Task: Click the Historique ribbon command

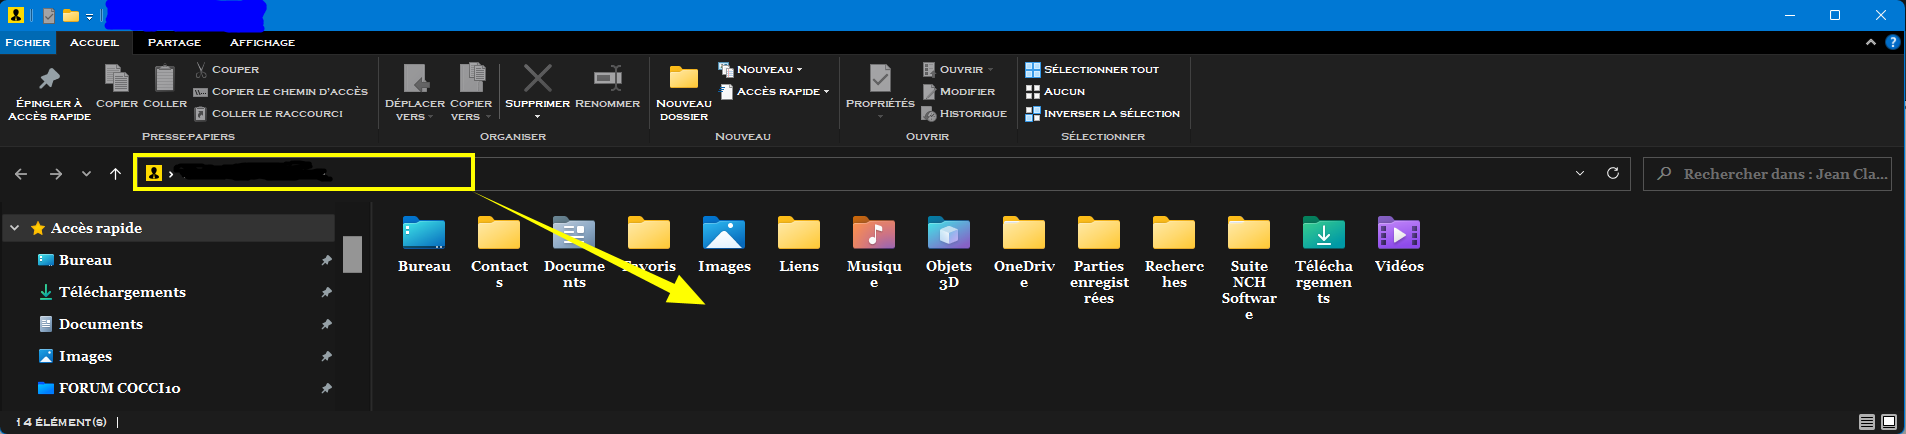Action: coord(964,113)
